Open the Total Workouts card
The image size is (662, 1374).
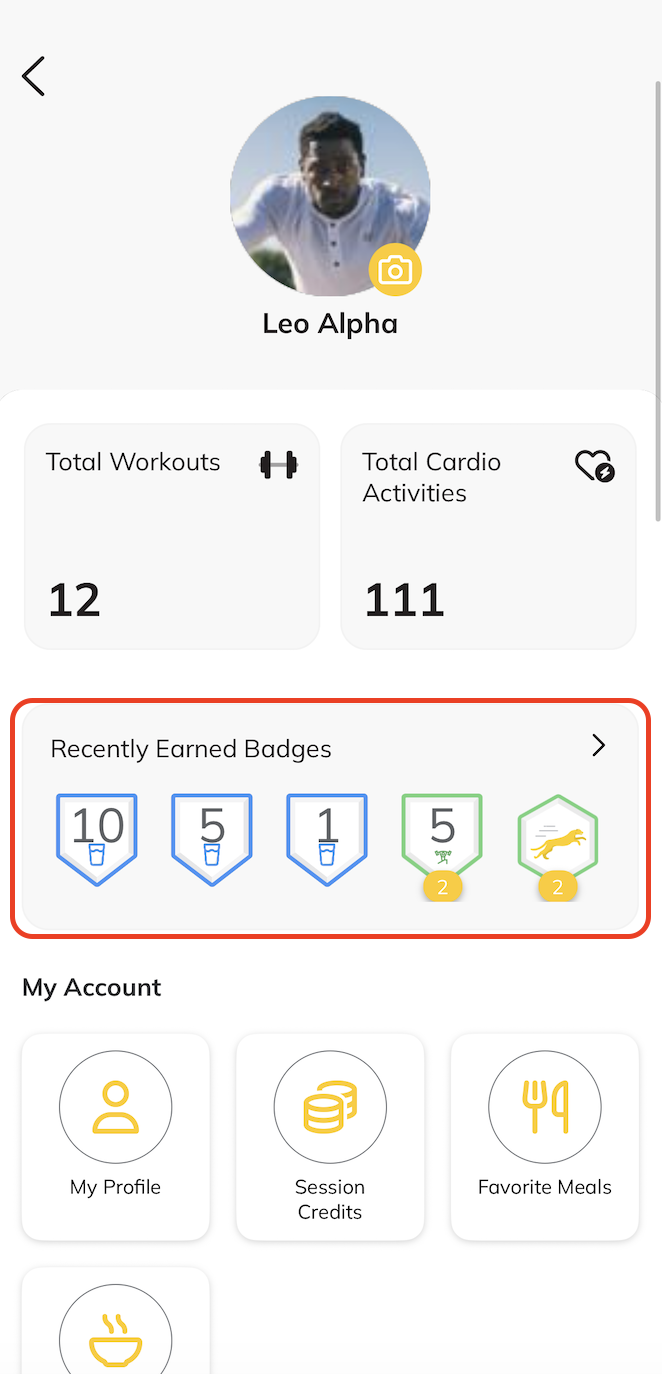(172, 537)
